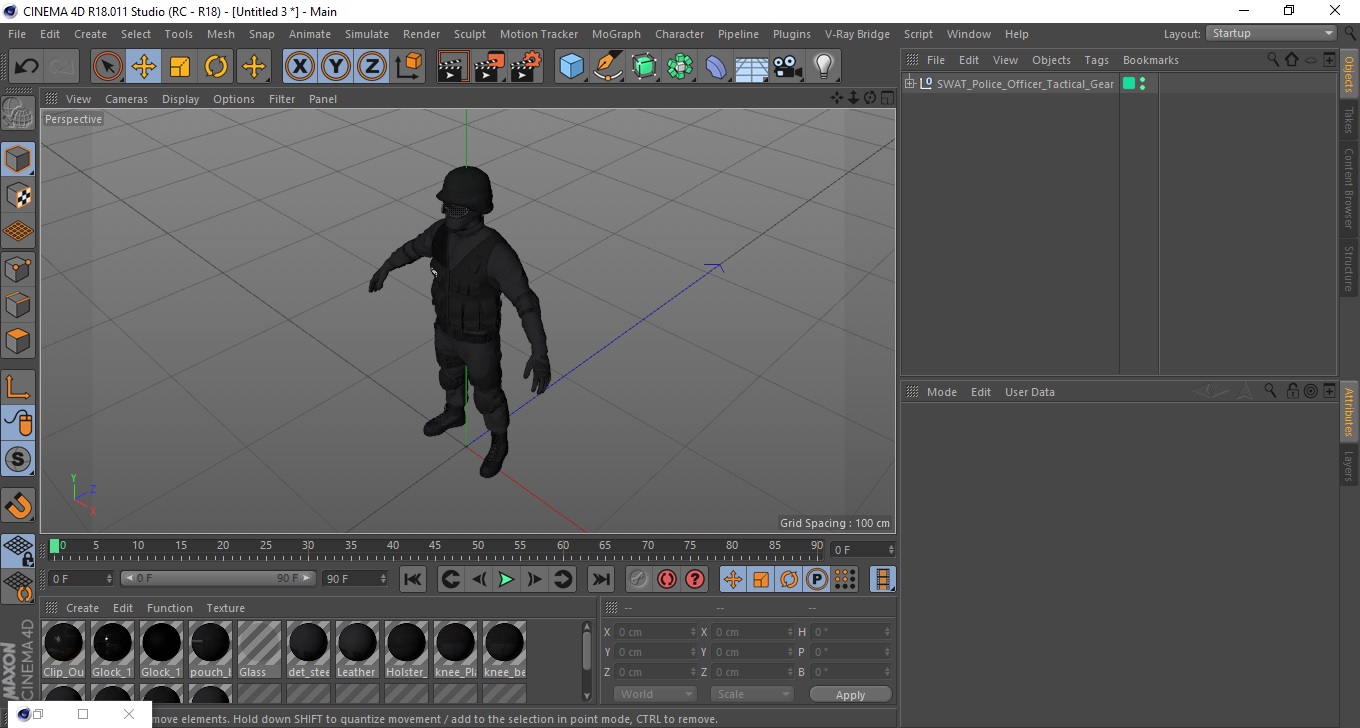Image resolution: width=1360 pixels, height=728 pixels.
Task: Open Object Manager Tags menu
Action: [1096, 60]
